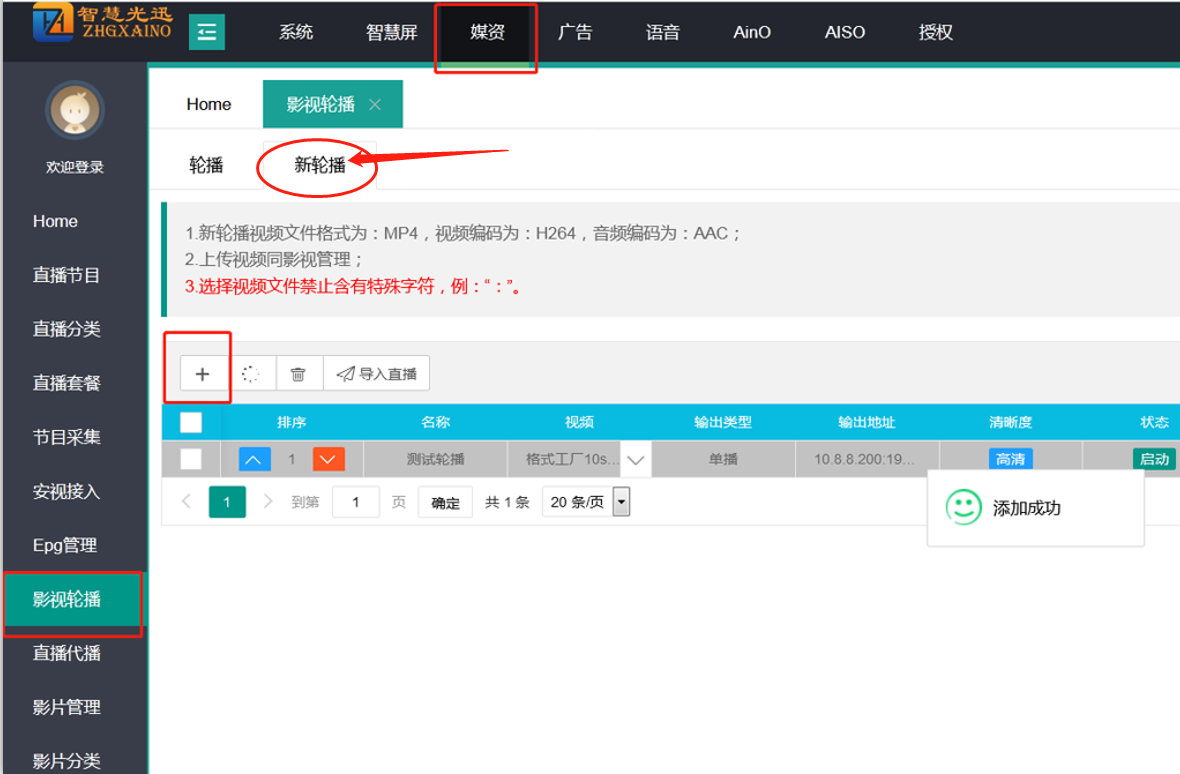1180x774 pixels.
Task: Move row down with orange arrow
Action: [x=328, y=459]
